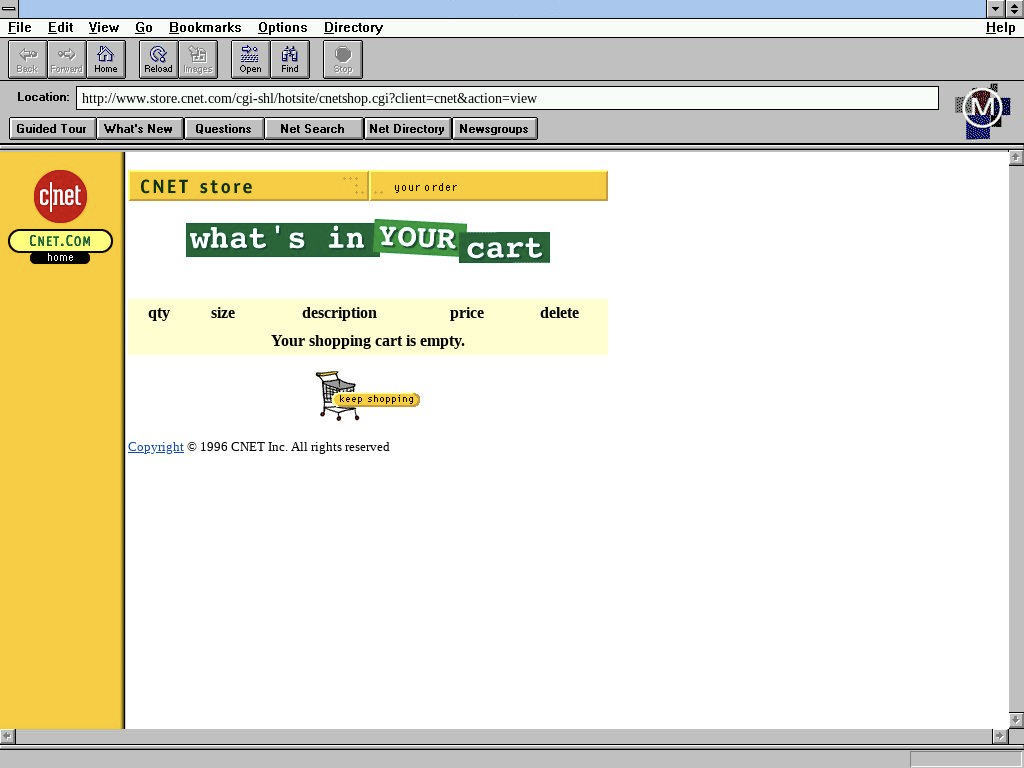Follow the Copyright link

pos(155,447)
